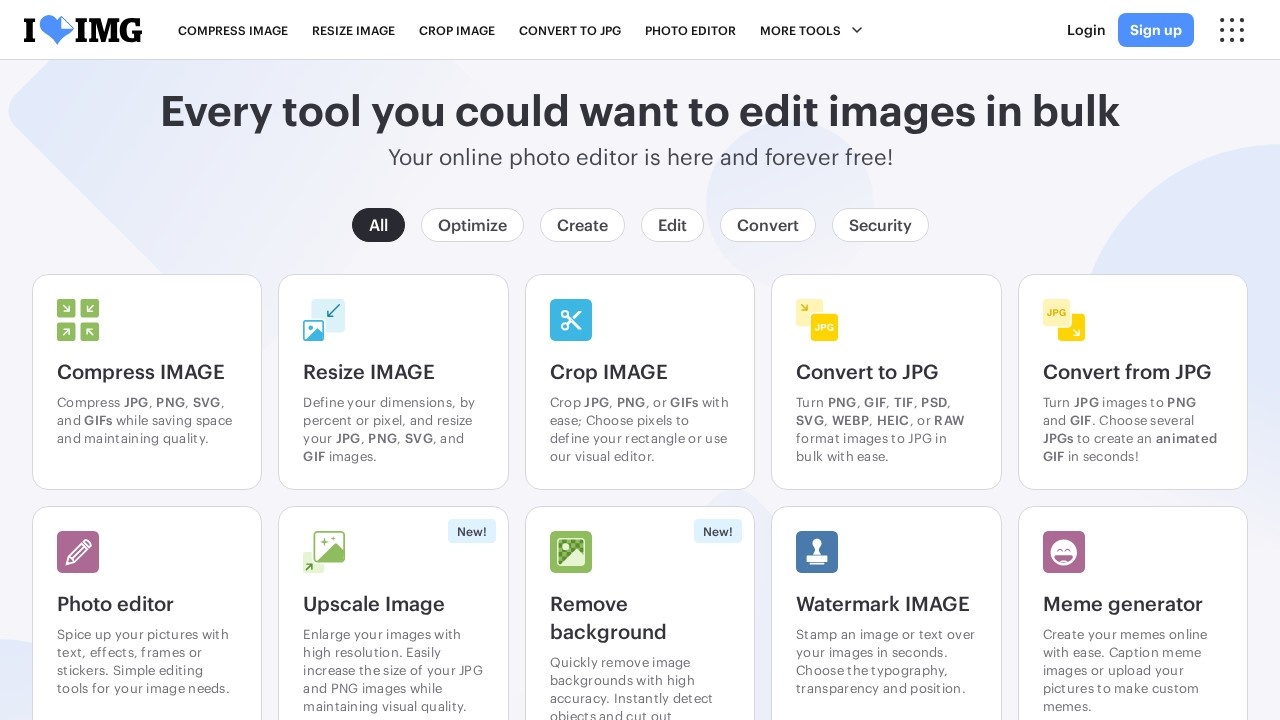This screenshot has width=1280, height=720.
Task: Click the Convert from JPG icon
Action: [1064, 320]
